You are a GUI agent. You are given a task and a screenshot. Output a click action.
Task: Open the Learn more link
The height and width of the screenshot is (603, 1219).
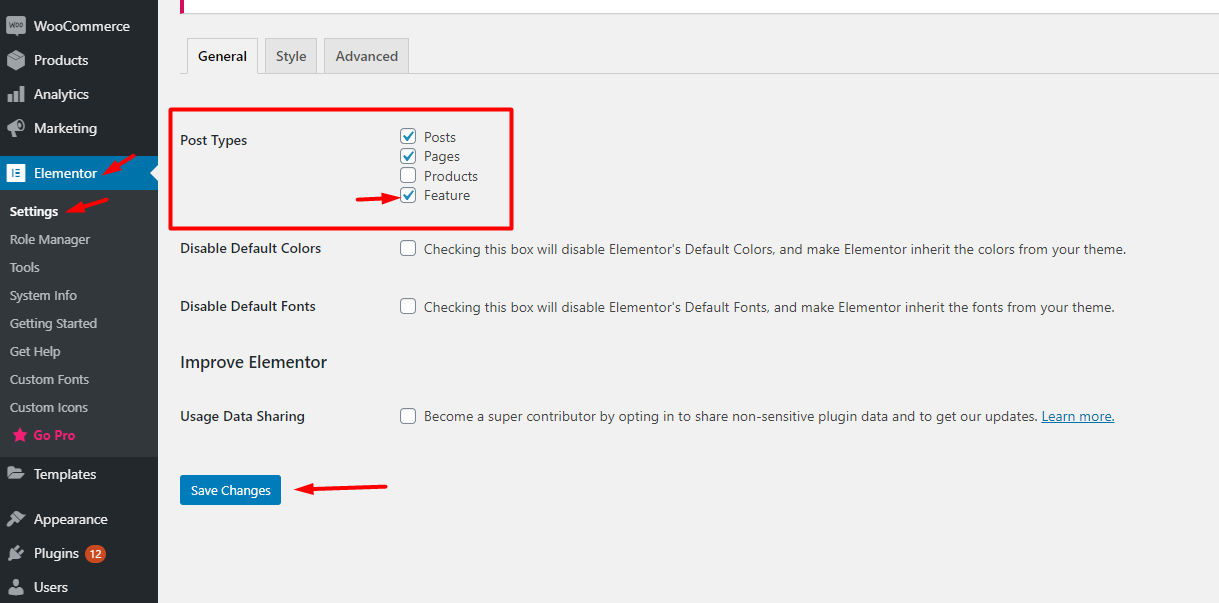click(x=1078, y=416)
